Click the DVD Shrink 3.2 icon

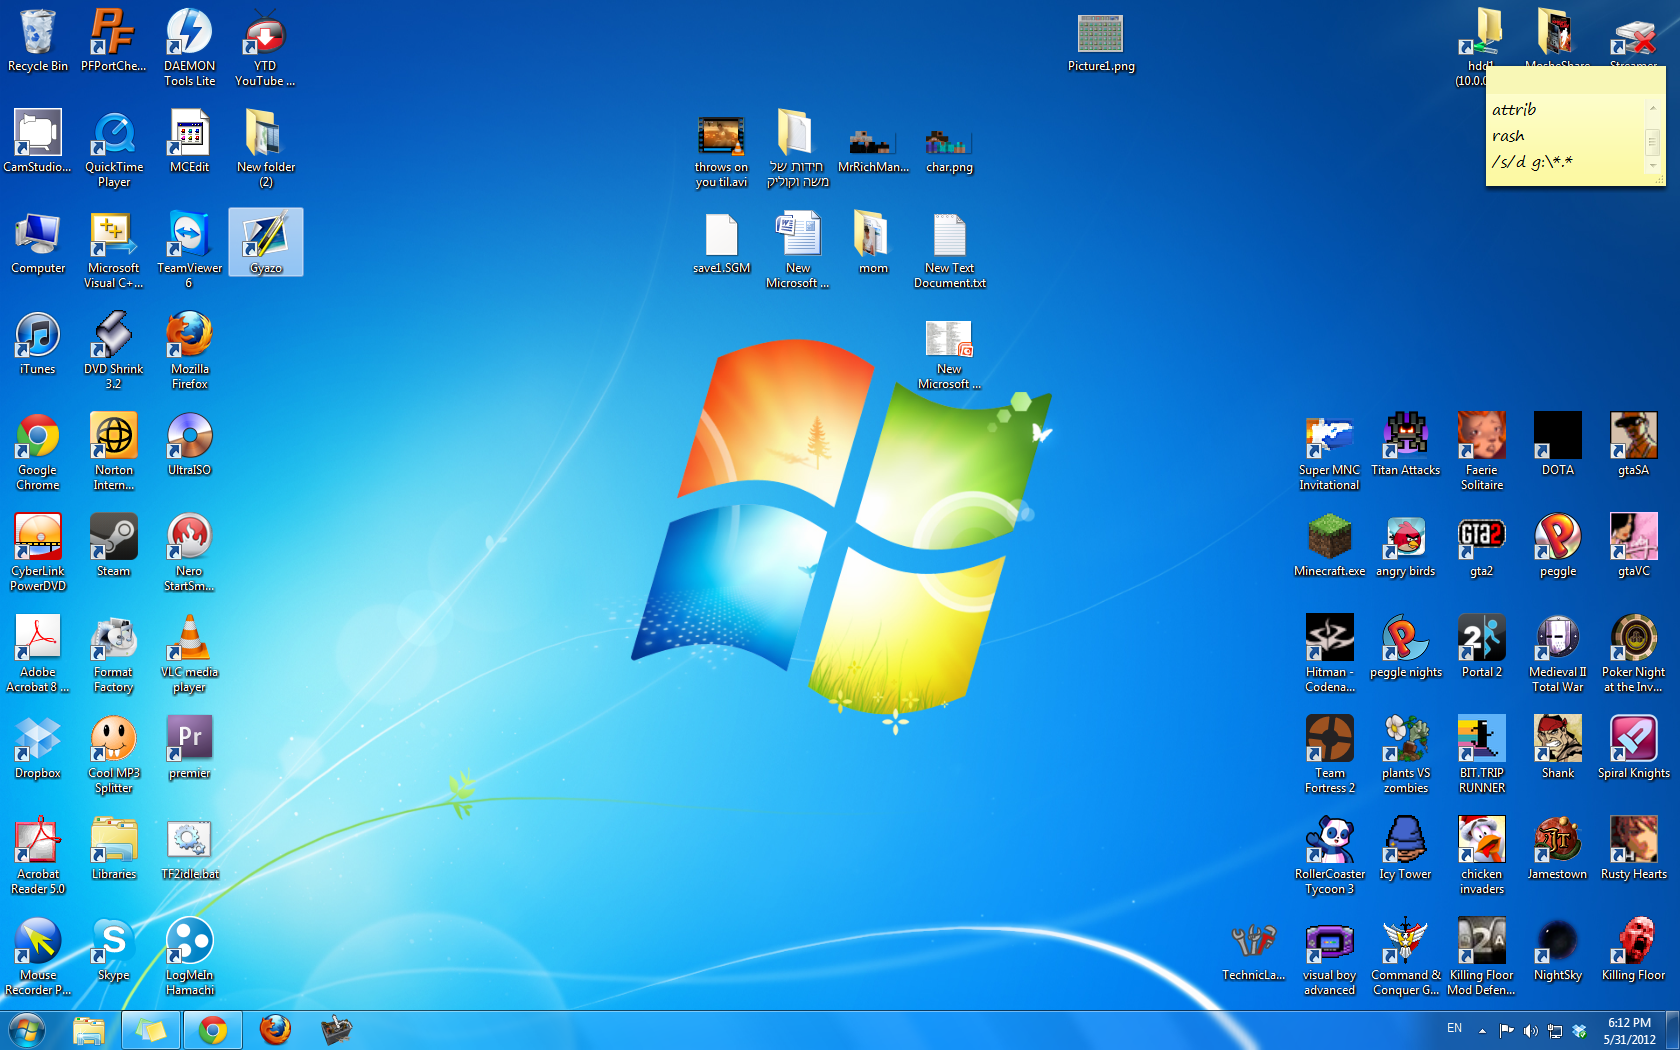(114, 351)
